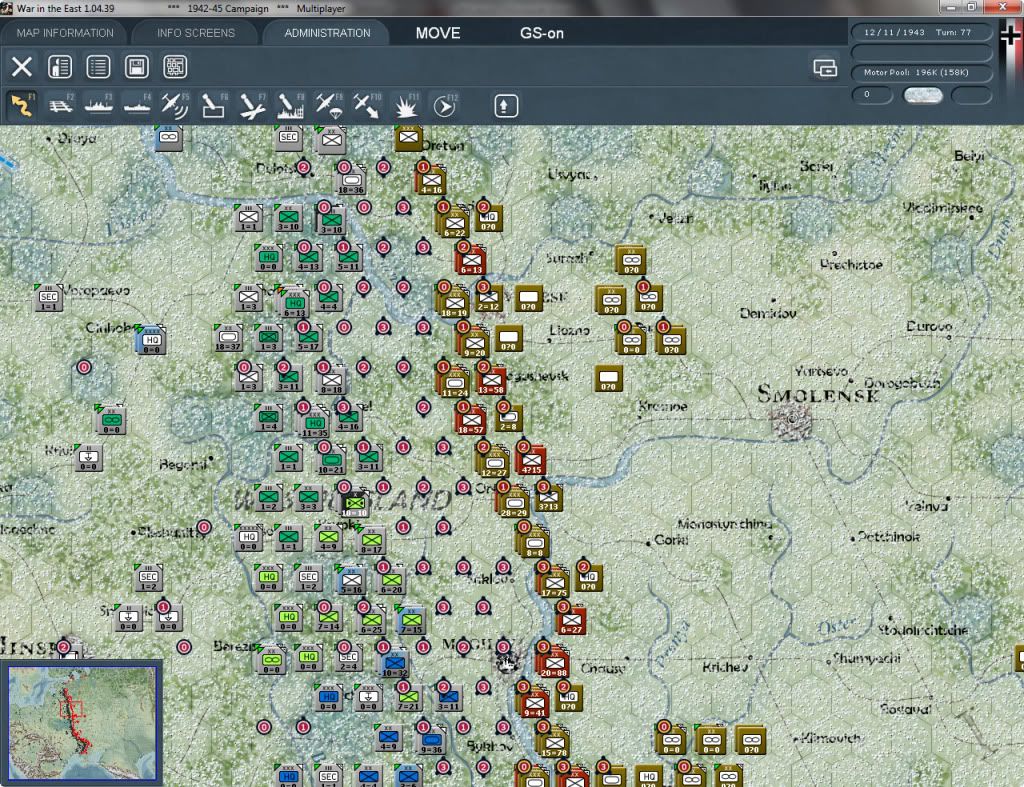
Task: Select Soviet unit counter 11=24
Action: click(455, 383)
